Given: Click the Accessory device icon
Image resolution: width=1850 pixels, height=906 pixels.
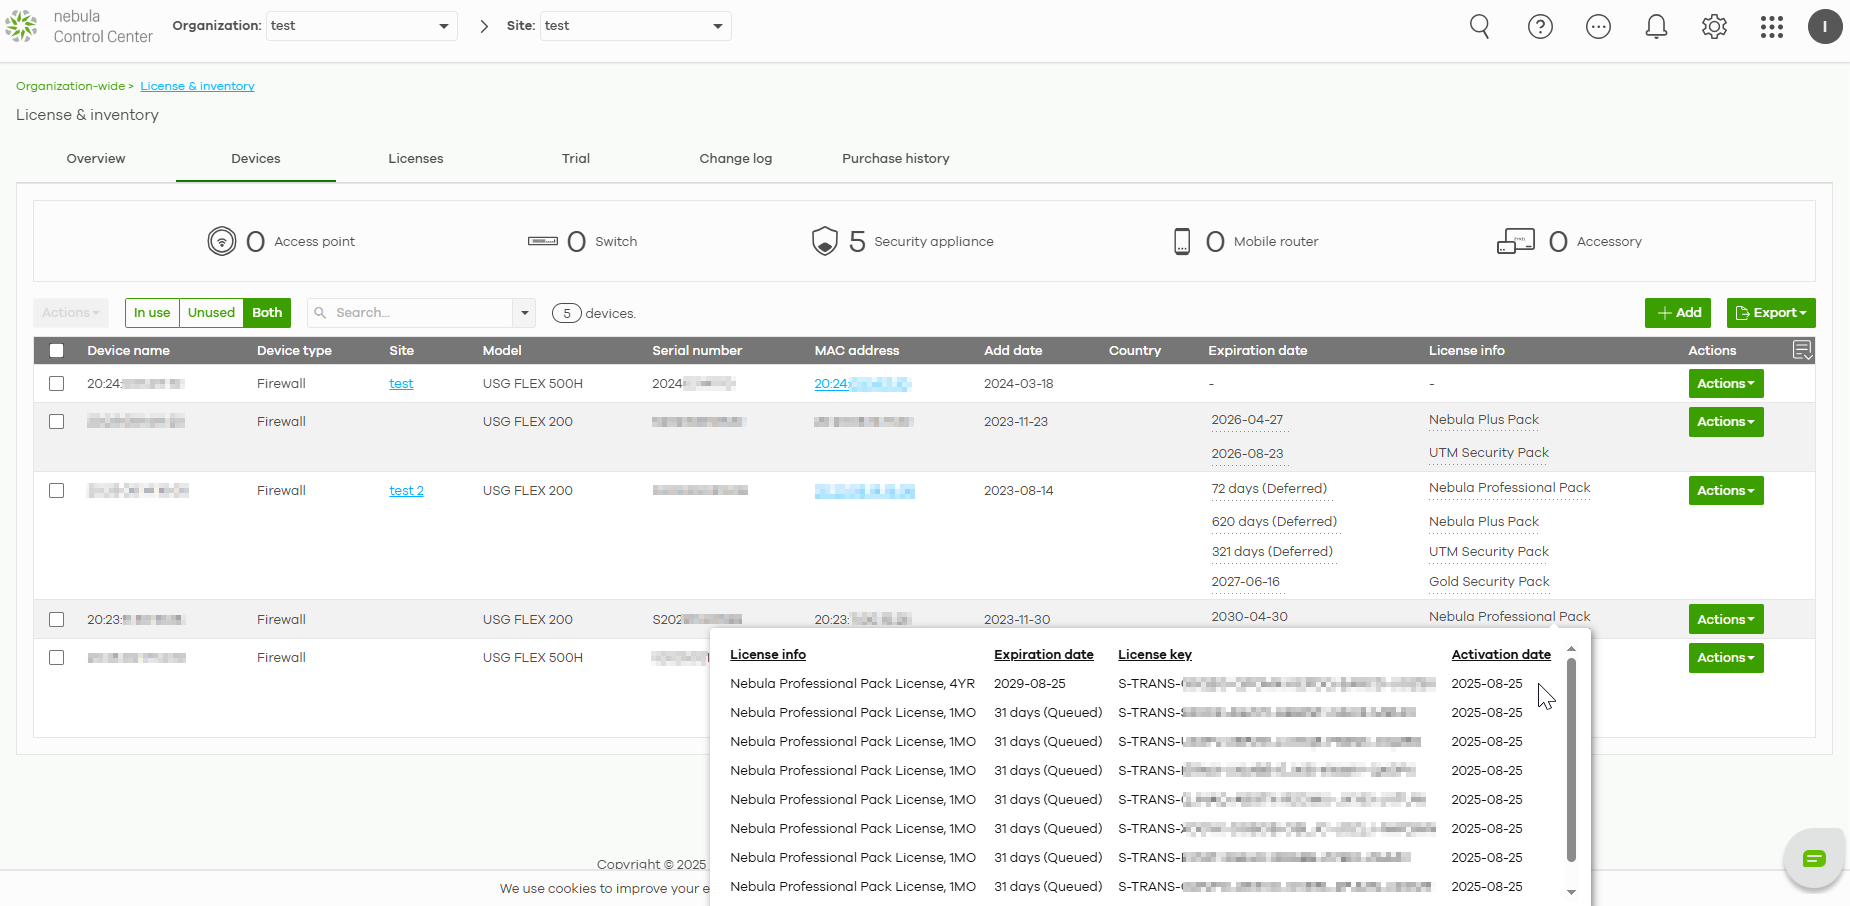Looking at the screenshot, I should click(x=1516, y=241).
